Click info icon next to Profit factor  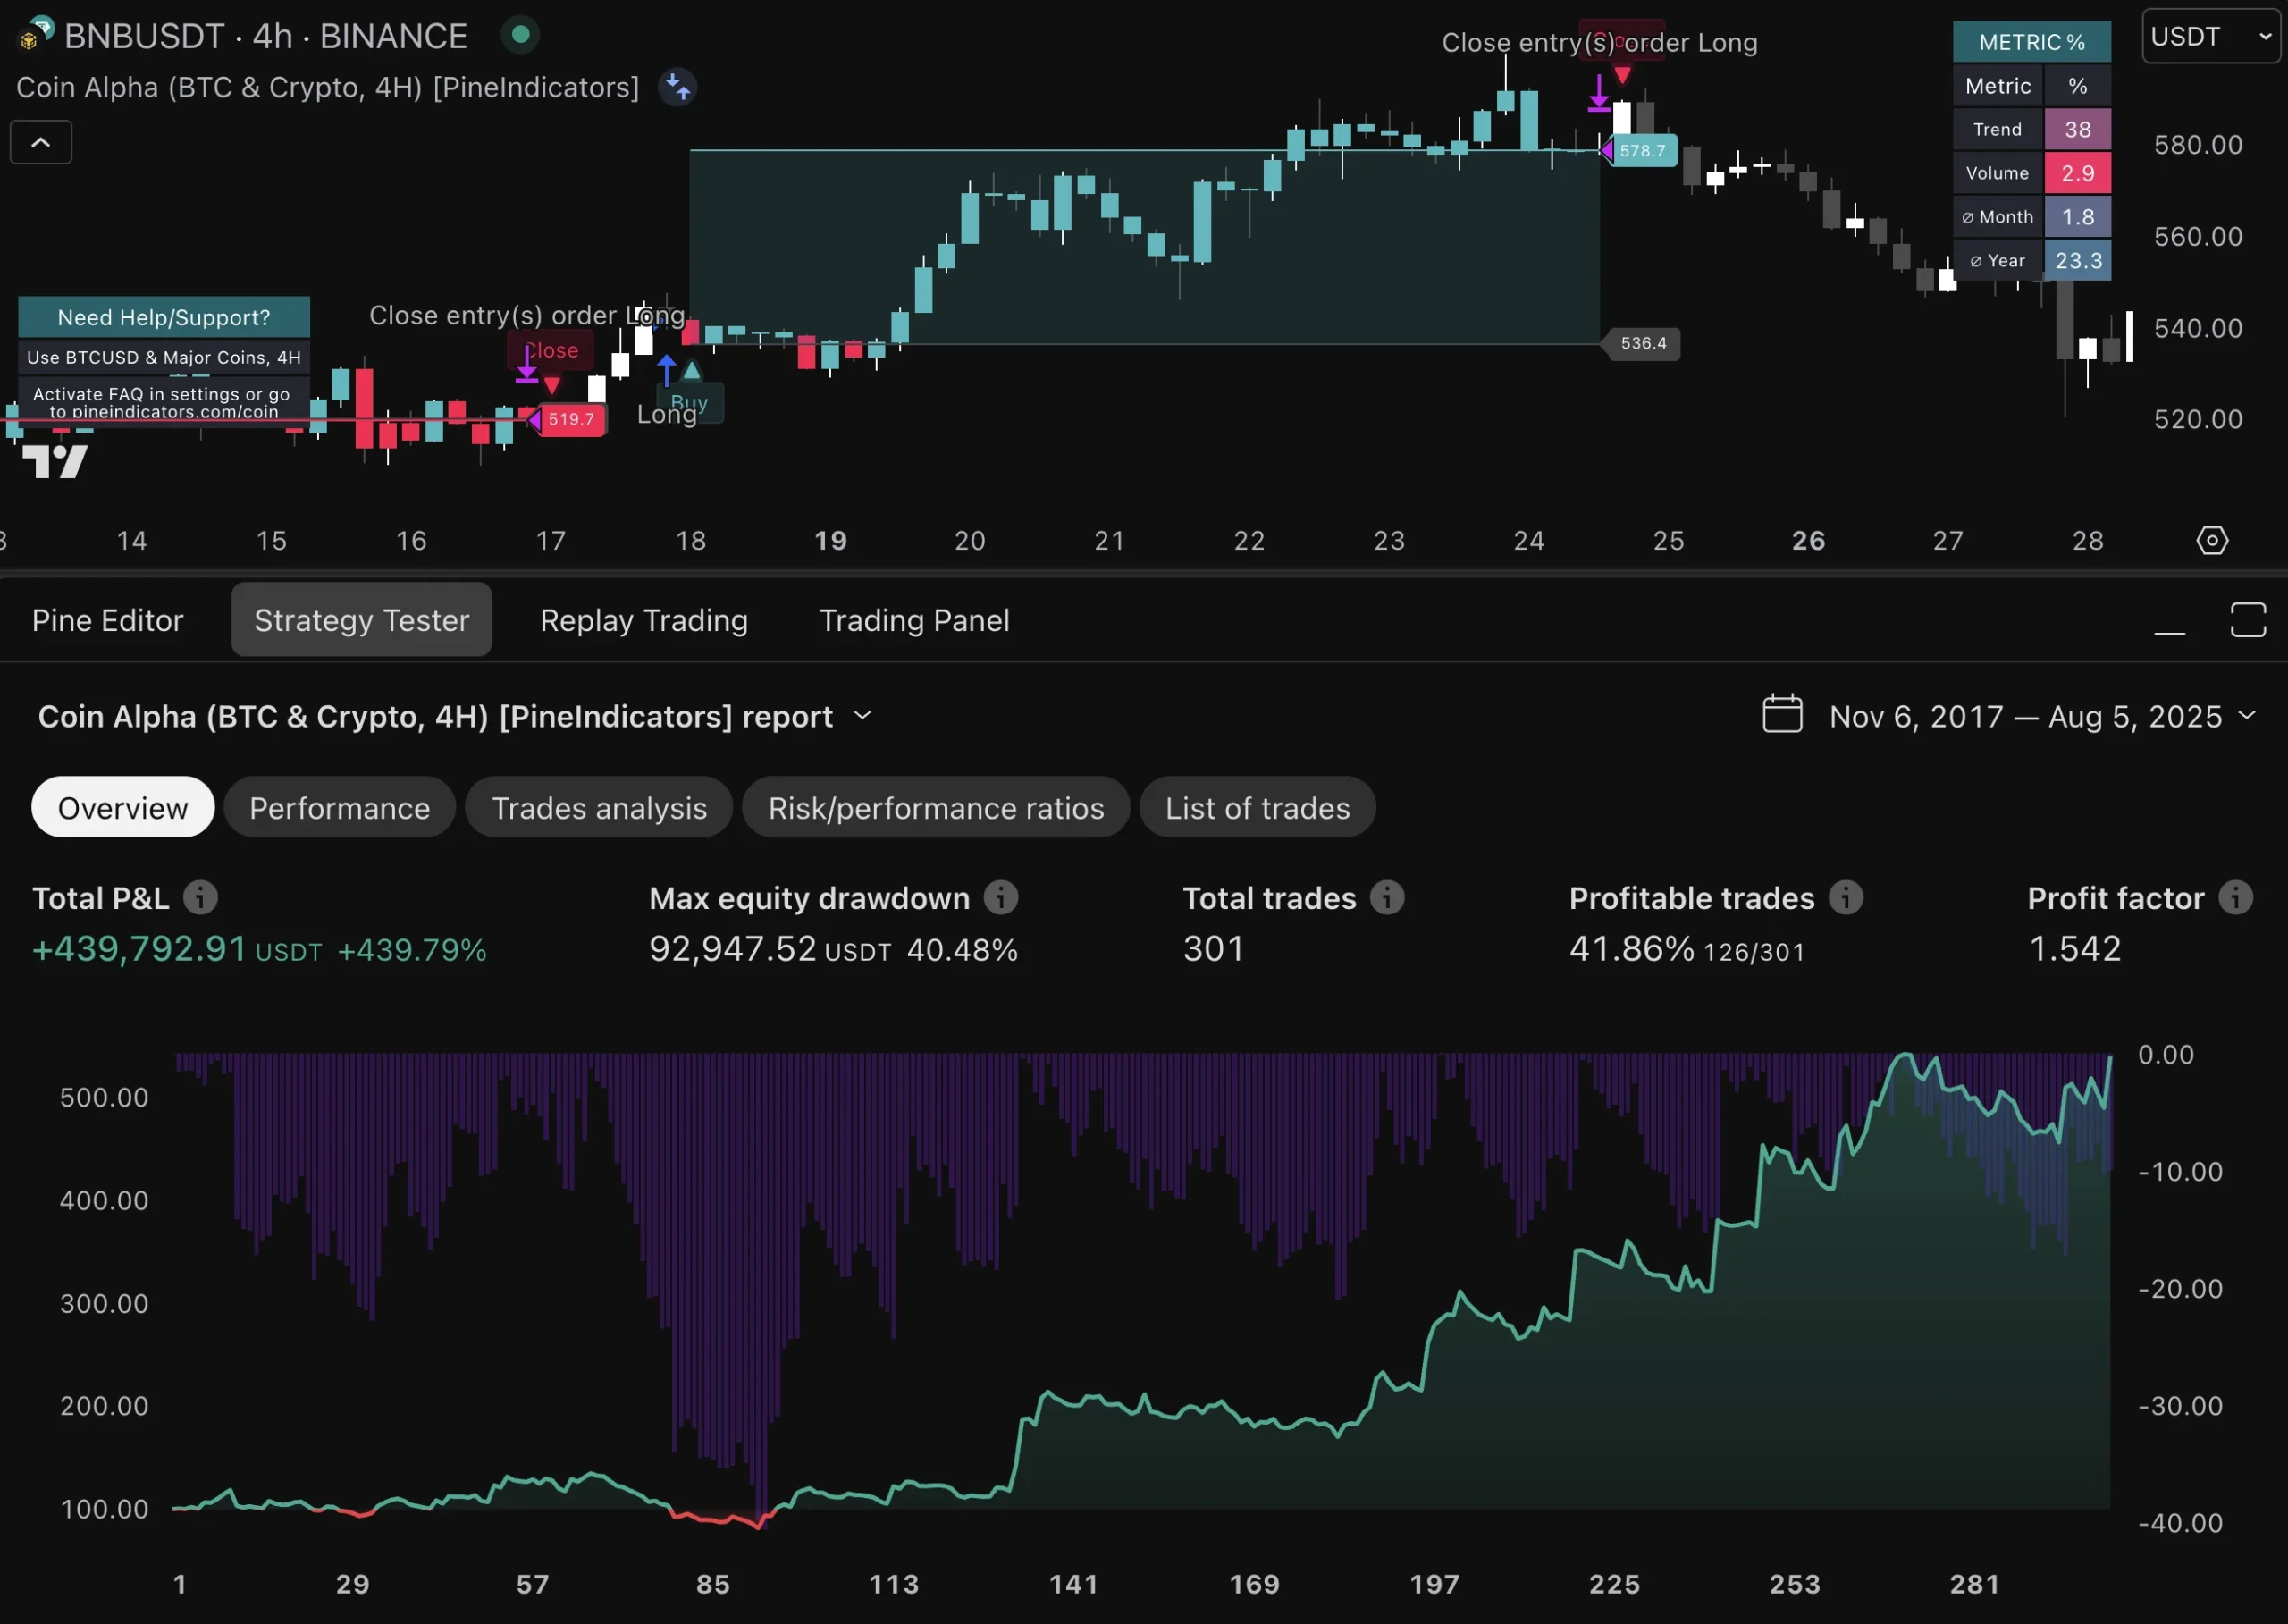[2235, 898]
